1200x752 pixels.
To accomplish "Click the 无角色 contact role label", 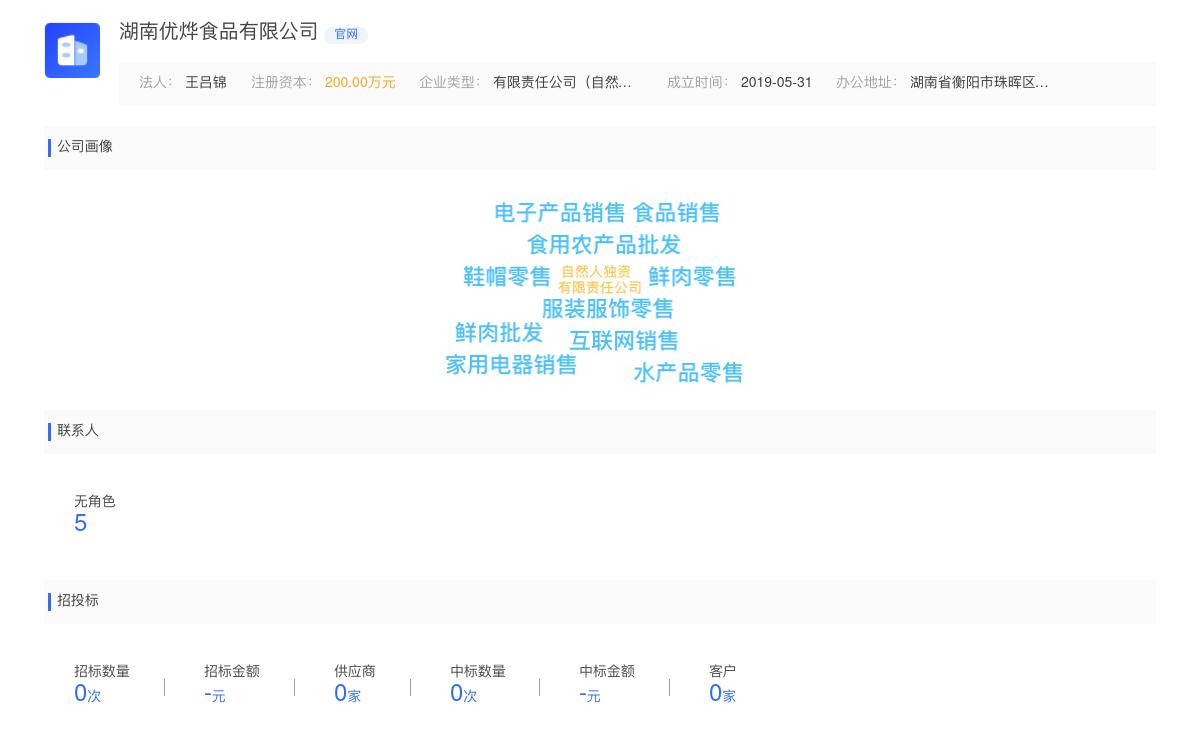I will pos(95,502).
